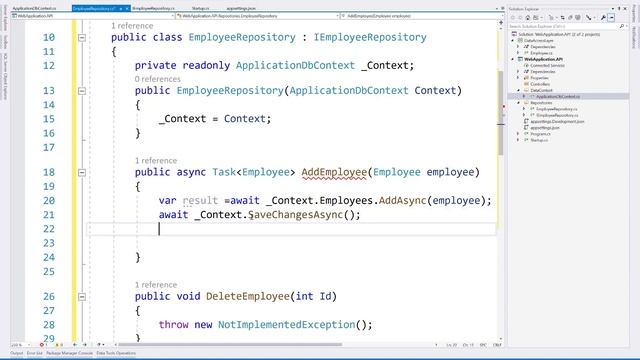Toggle Preview Selected Items button

[611, 18]
